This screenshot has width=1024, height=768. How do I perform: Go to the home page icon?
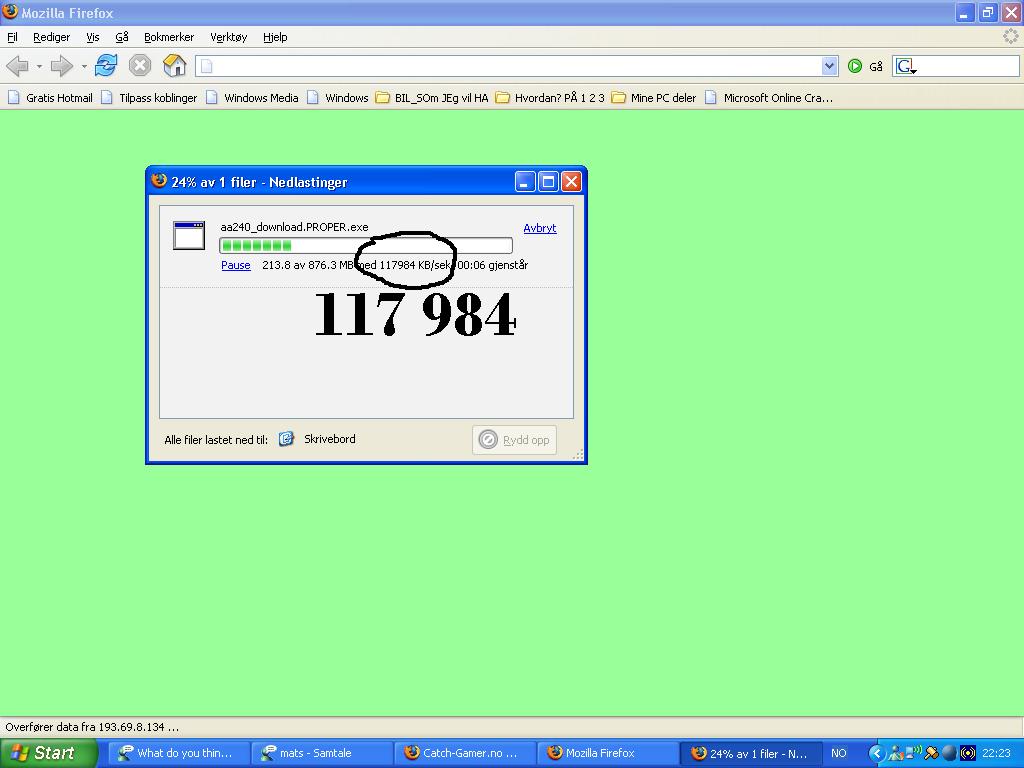174,66
